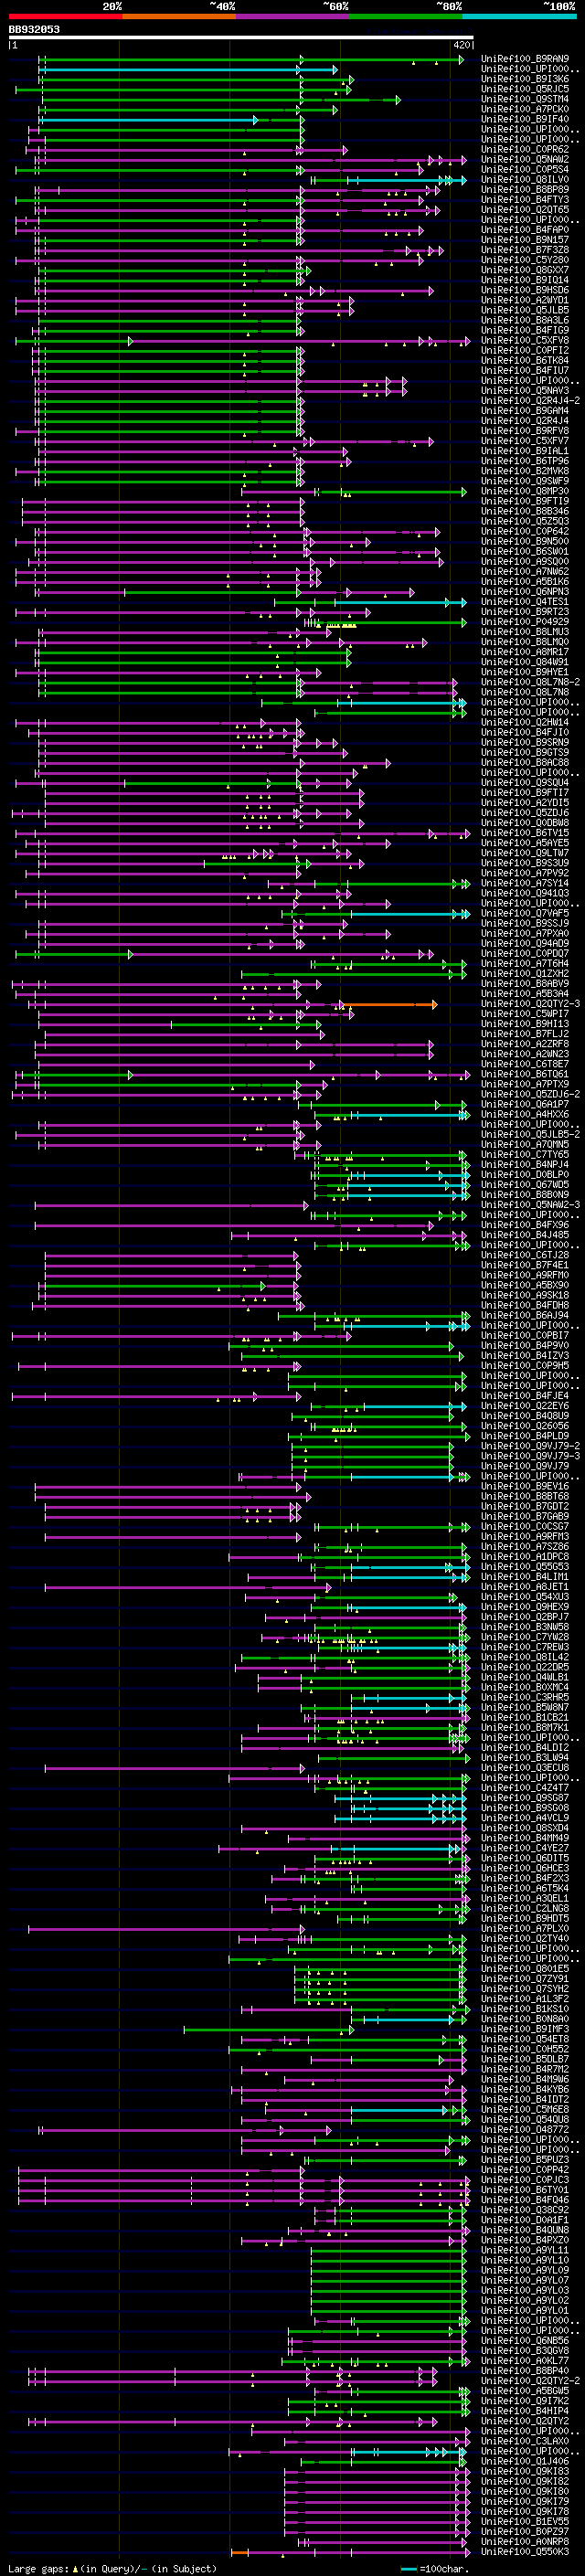Select label UniRef100_C3LAX0
This screenshot has width=585, height=2576.
click(x=524, y=2442)
